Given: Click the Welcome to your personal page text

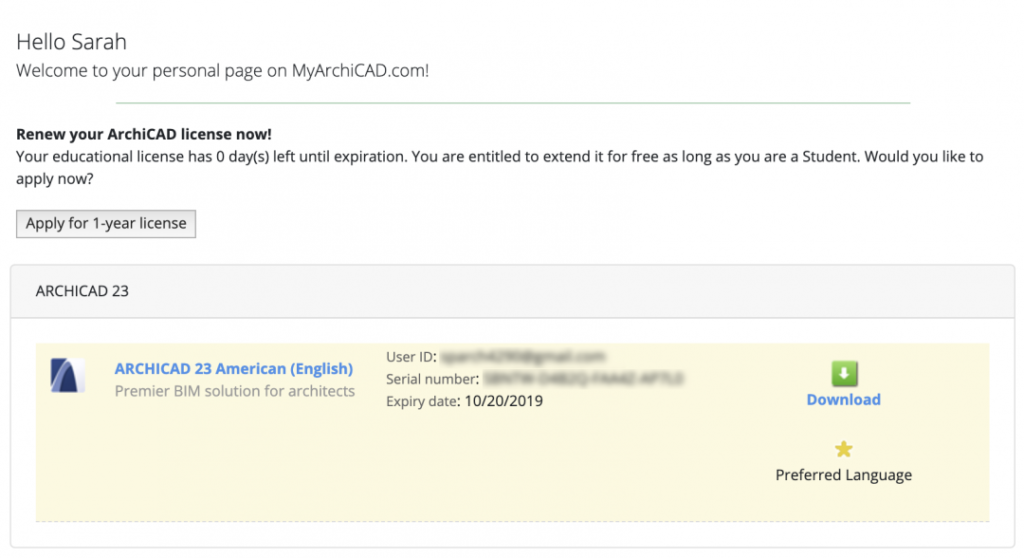Looking at the screenshot, I should pyautogui.click(x=223, y=71).
